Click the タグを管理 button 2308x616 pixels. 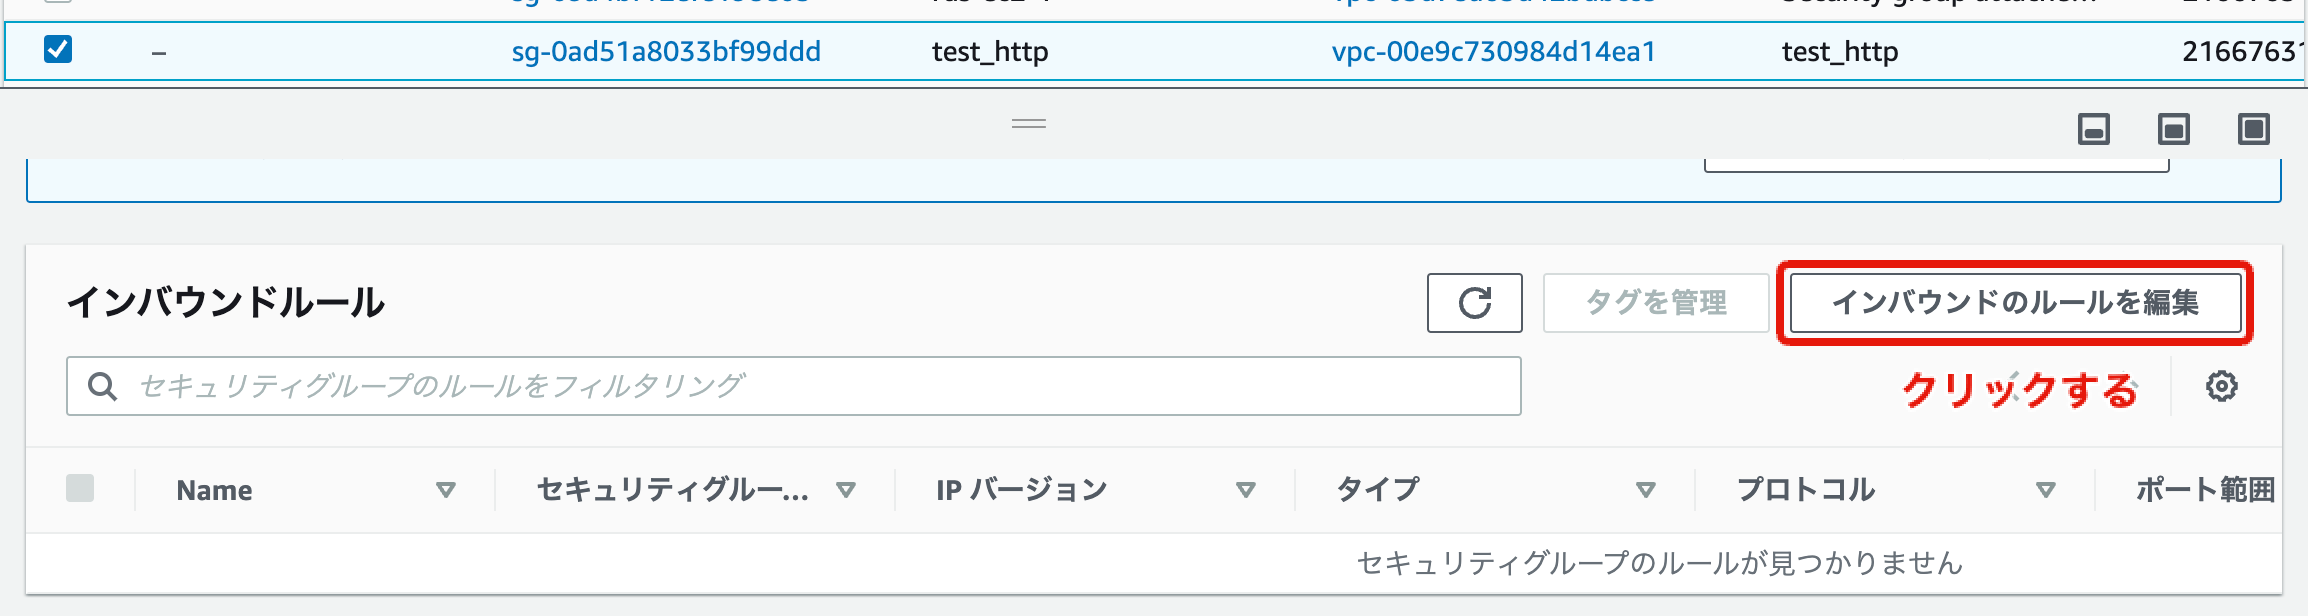(1656, 303)
